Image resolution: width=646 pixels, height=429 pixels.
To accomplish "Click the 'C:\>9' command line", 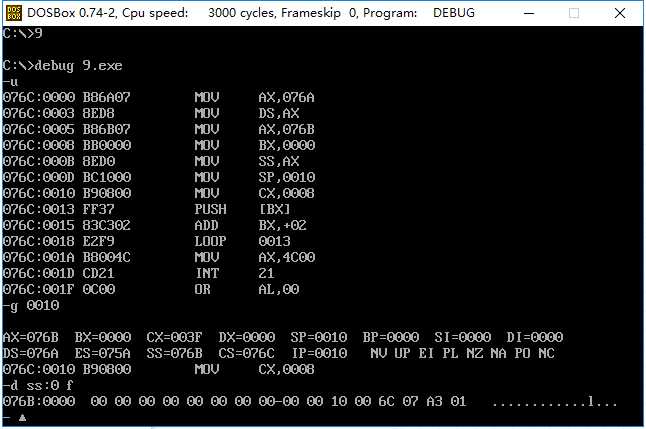I will (22, 33).
